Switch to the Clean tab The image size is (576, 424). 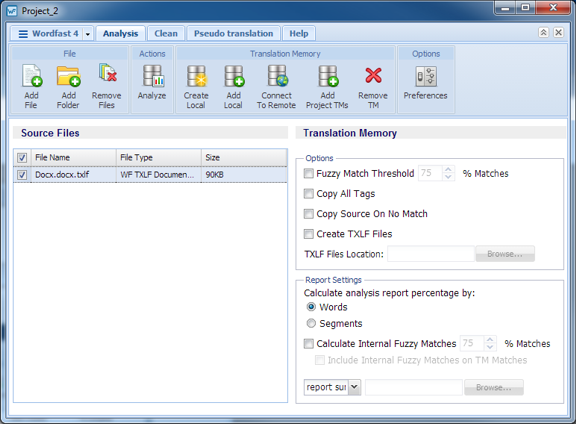pos(166,33)
